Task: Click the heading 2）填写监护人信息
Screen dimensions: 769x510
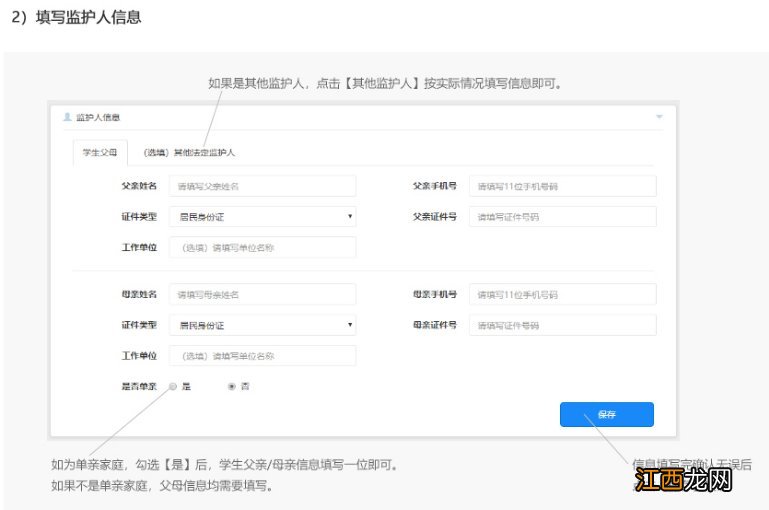Action: click(76, 17)
